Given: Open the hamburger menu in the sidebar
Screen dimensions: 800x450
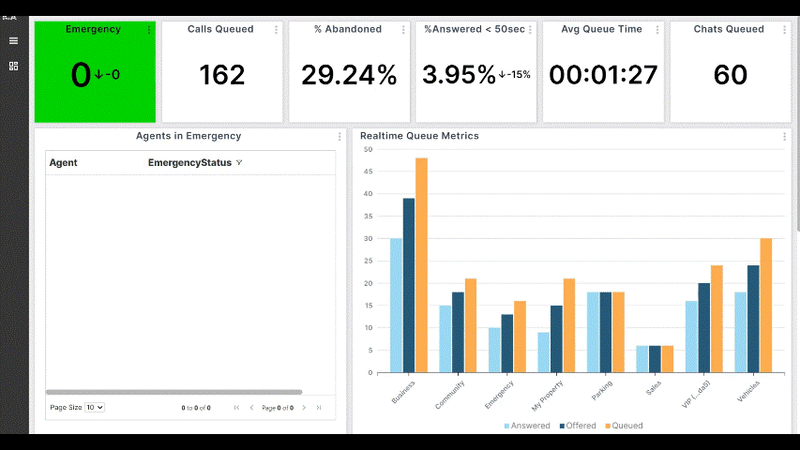Looking at the screenshot, I should (x=14, y=41).
